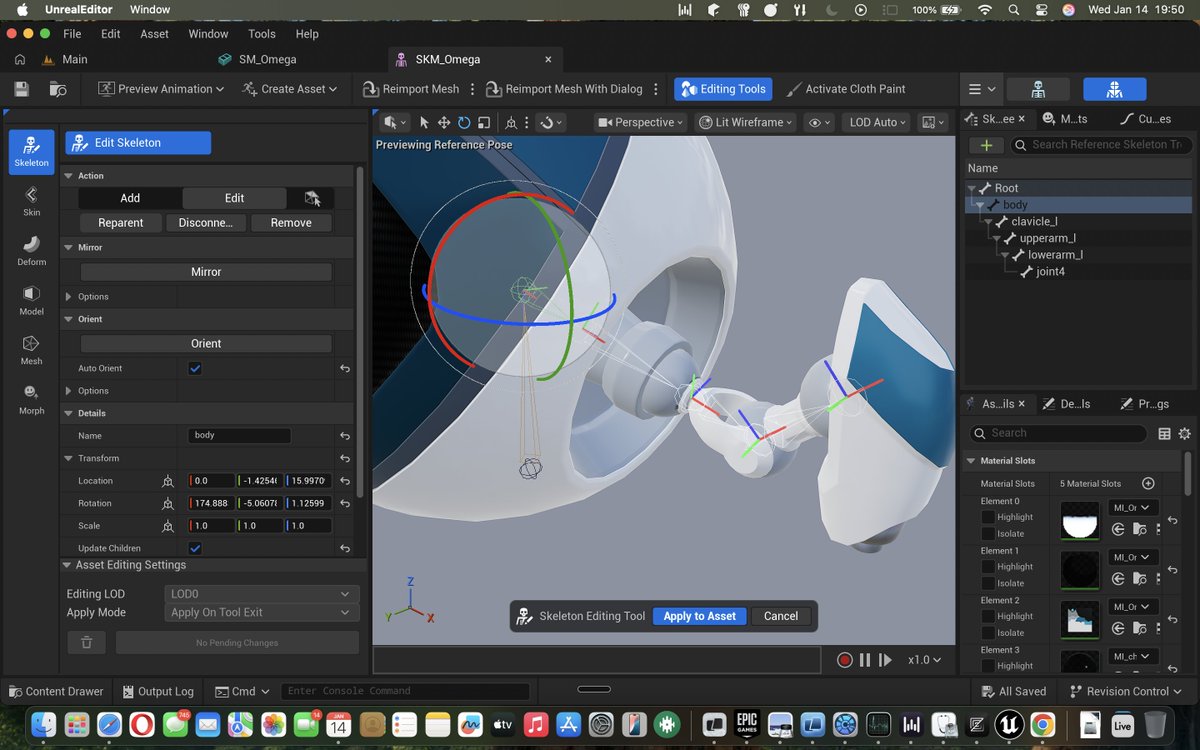Image resolution: width=1200 pixels, height=750 pixels.
Task: Add a new material slot with plus icon
Action: tap(1148, 483)
